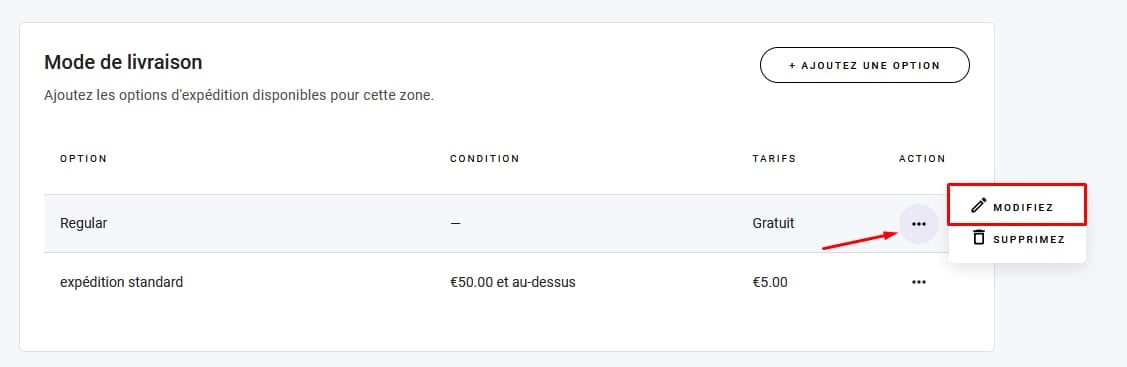Image resolution: width=1127 pixels, height=367 pixels.
Task: Click the OPTION column header
Action: point(83,159)
